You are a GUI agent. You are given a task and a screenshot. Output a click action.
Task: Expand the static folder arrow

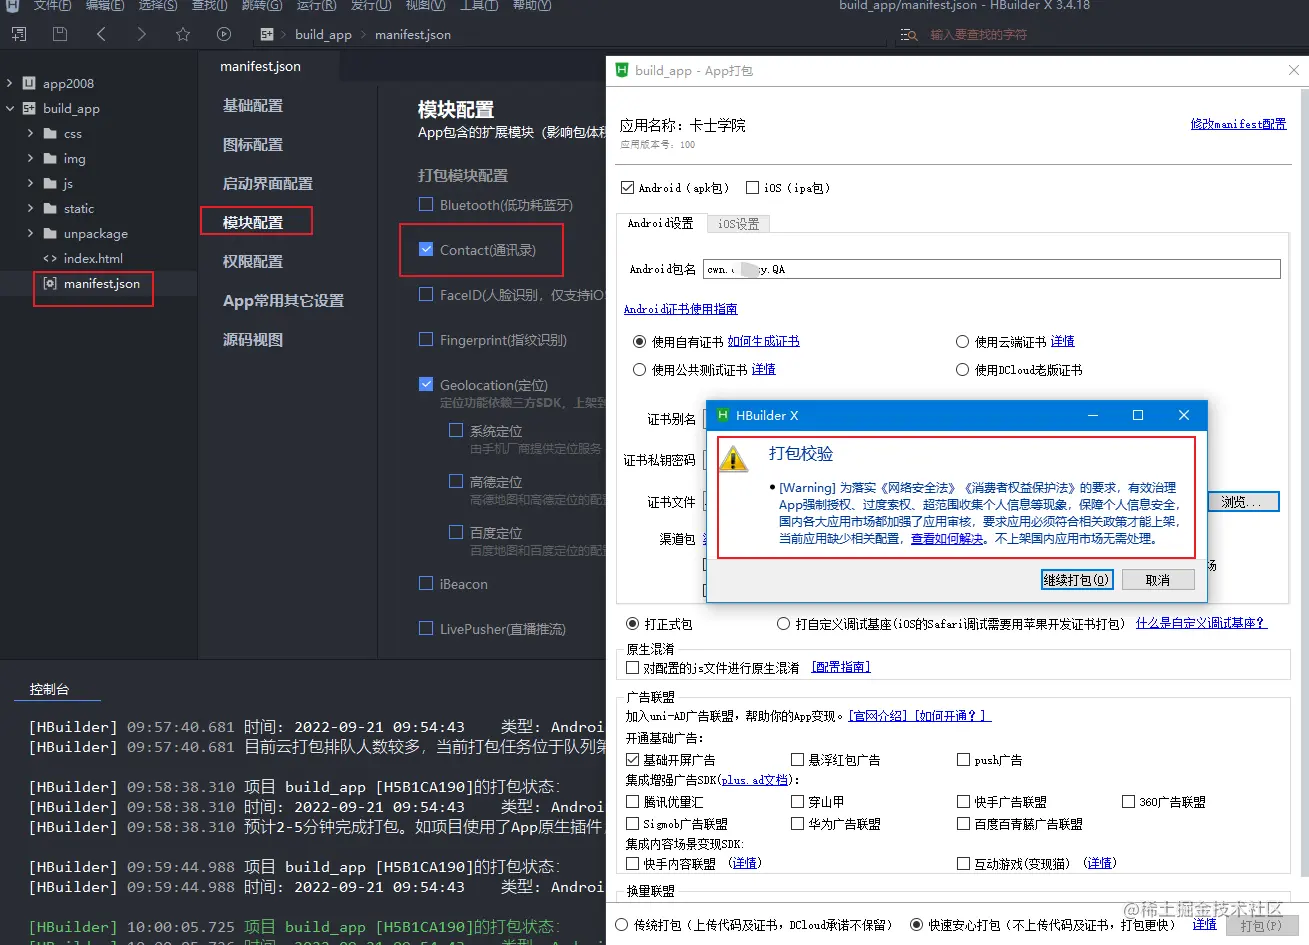tap(30, 208)
